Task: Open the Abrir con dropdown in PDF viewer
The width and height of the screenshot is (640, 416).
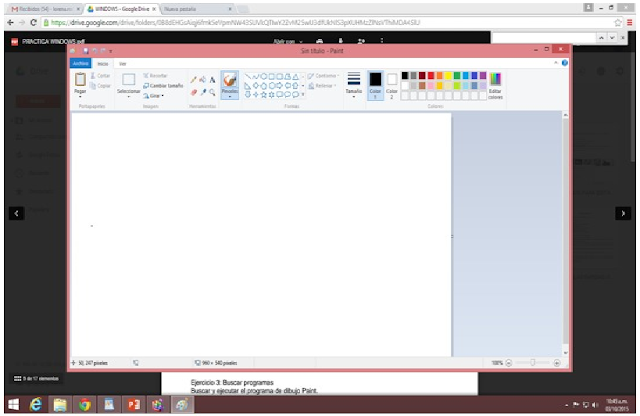Action: (288, 41)
